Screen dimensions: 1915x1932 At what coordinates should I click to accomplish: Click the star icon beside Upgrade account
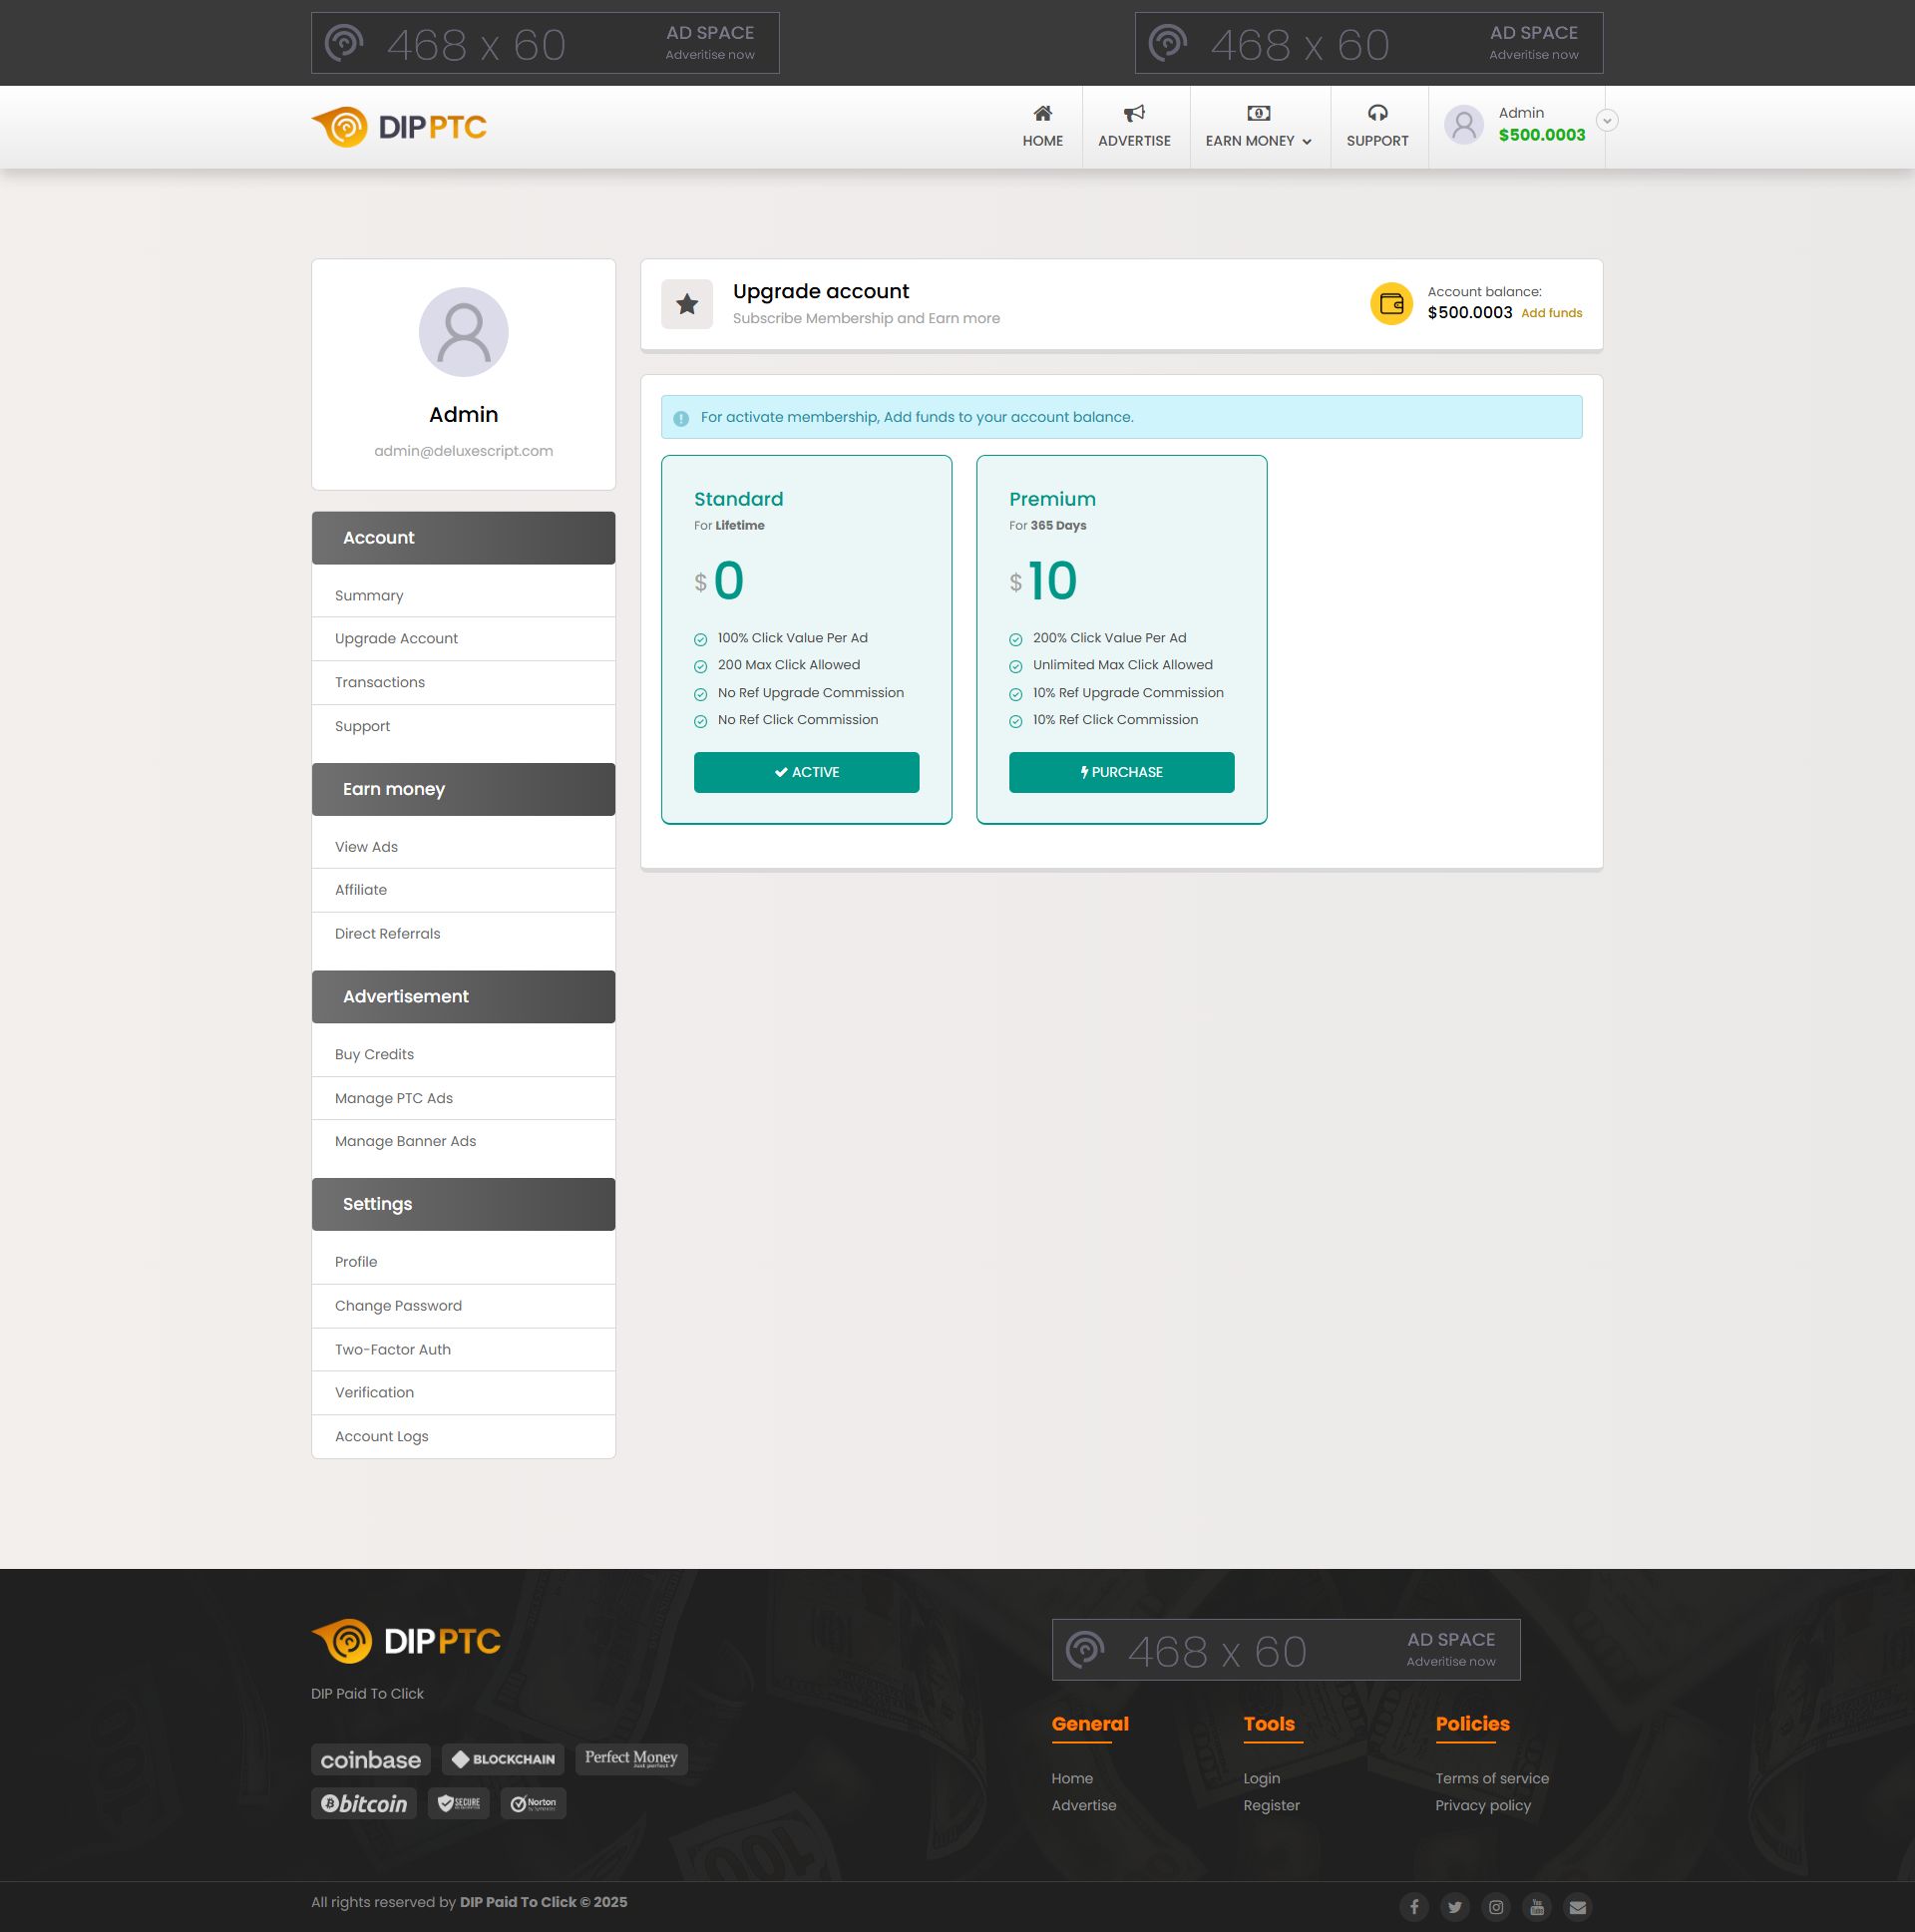click(x=687, y=304)
